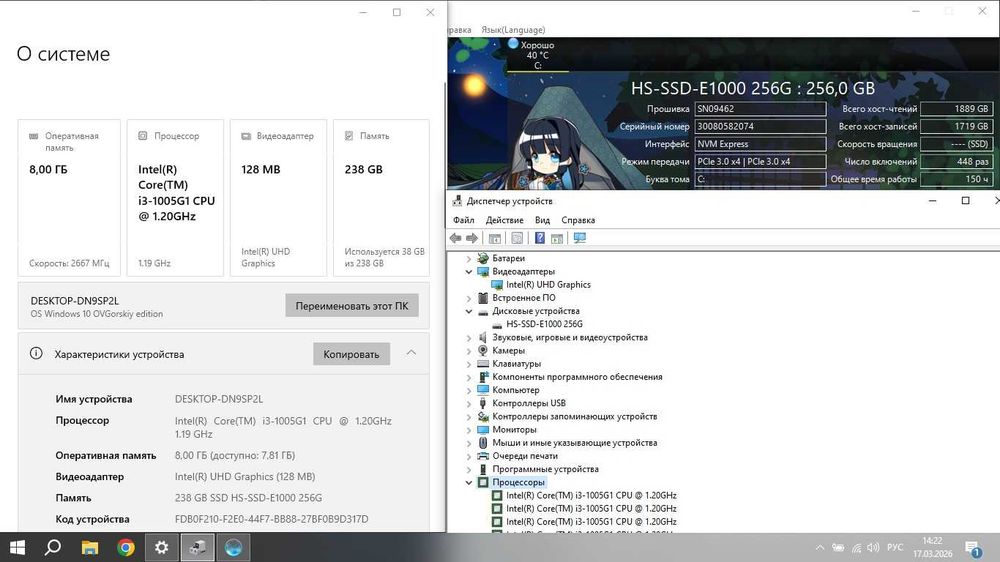Image resolution: width=1000 pixels, height=562 pixels.
Task: Select first i3-1005G1 processor entry
Action: point(591,495)
